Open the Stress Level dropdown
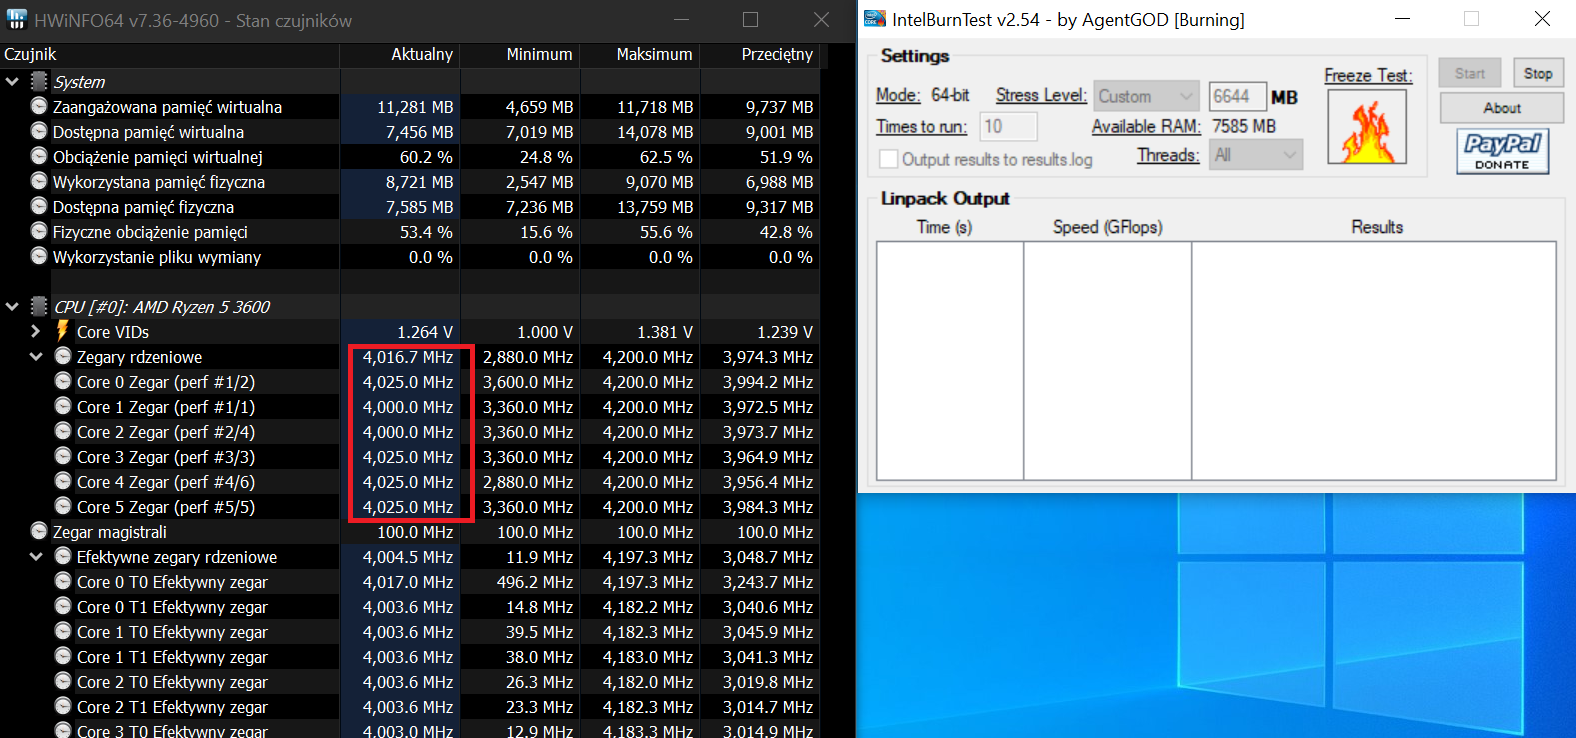 [x=1146, y=96]
